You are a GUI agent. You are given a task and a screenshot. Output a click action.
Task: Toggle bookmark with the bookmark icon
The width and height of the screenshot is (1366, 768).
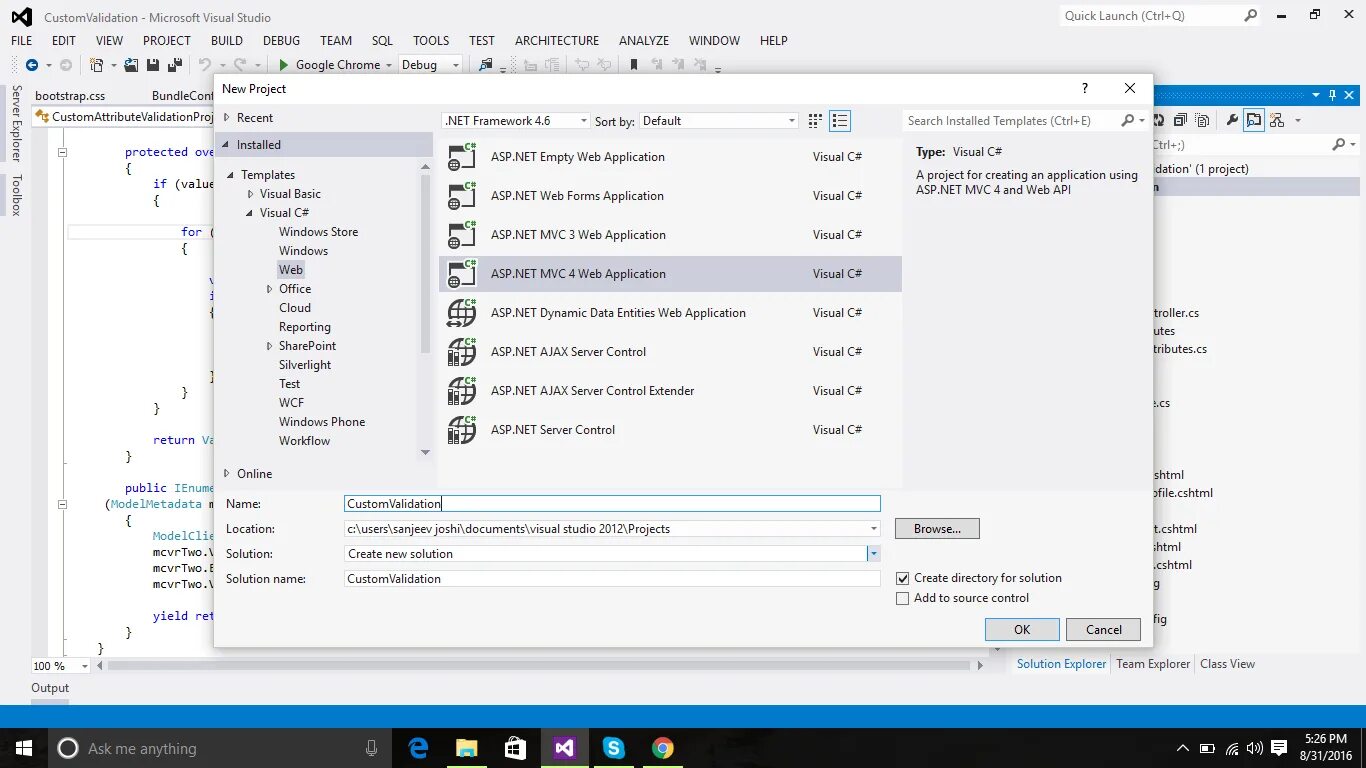coord(633,65)
